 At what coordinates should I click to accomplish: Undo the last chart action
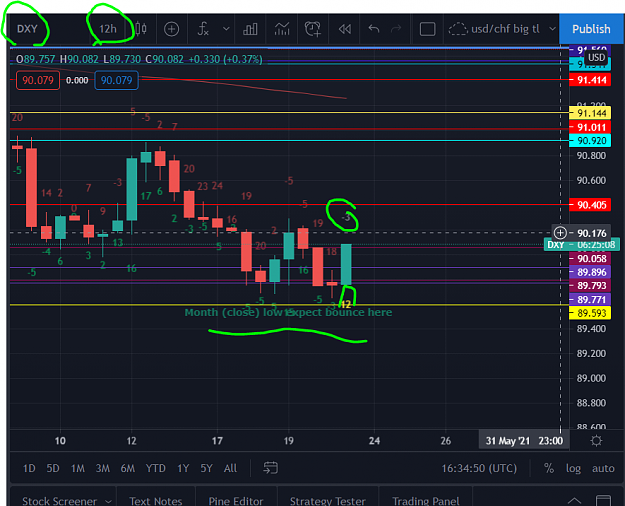(x=373, y=29)
